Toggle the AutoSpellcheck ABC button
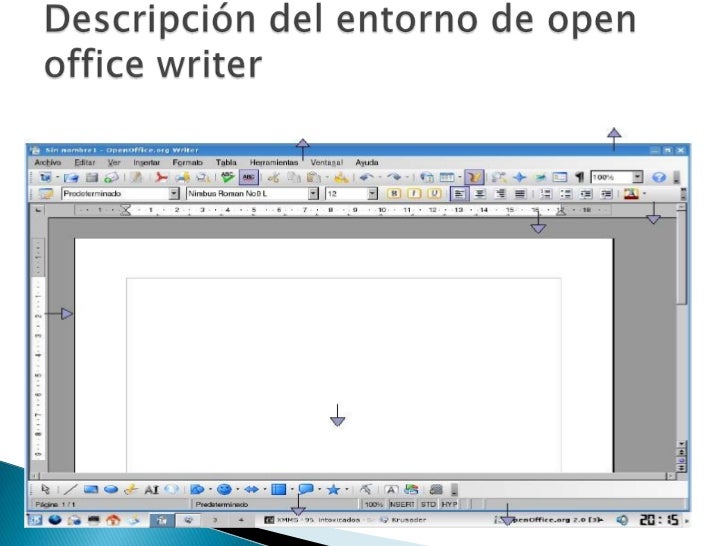Screen dimensions: 728x546 tap(248, 177)
